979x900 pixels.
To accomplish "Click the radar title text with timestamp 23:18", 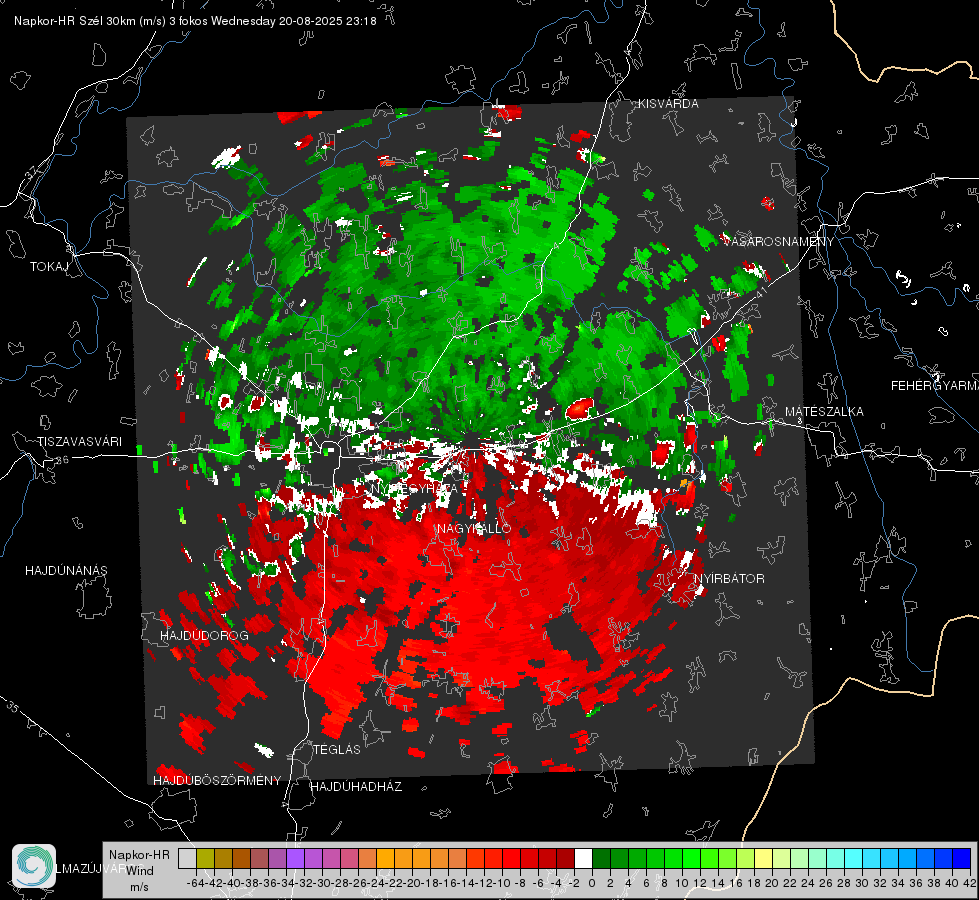I will (195, 21).
